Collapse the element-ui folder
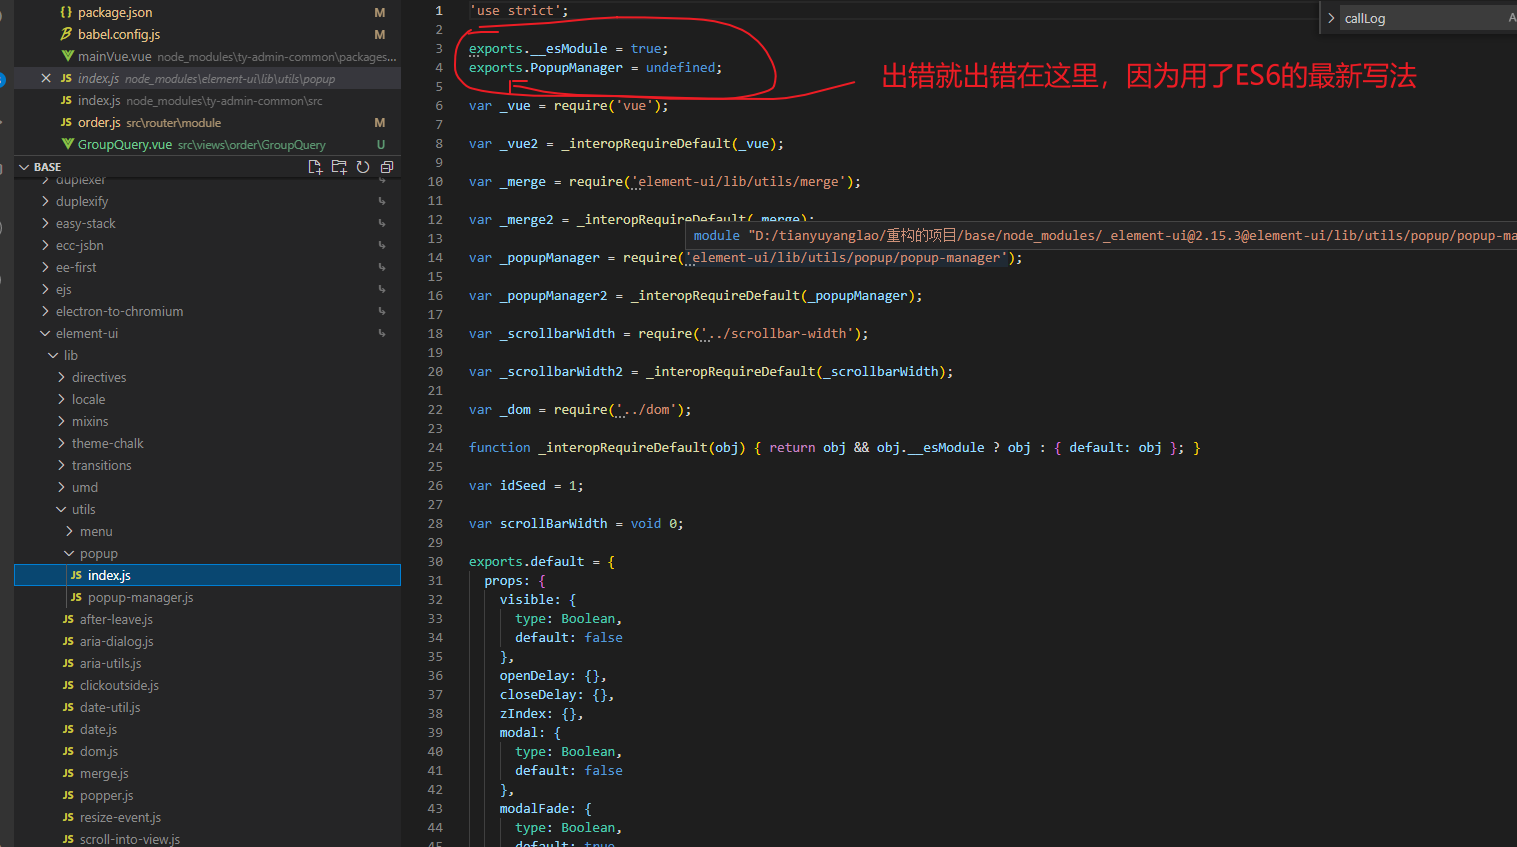1517x847 pixels. [45, 332]
